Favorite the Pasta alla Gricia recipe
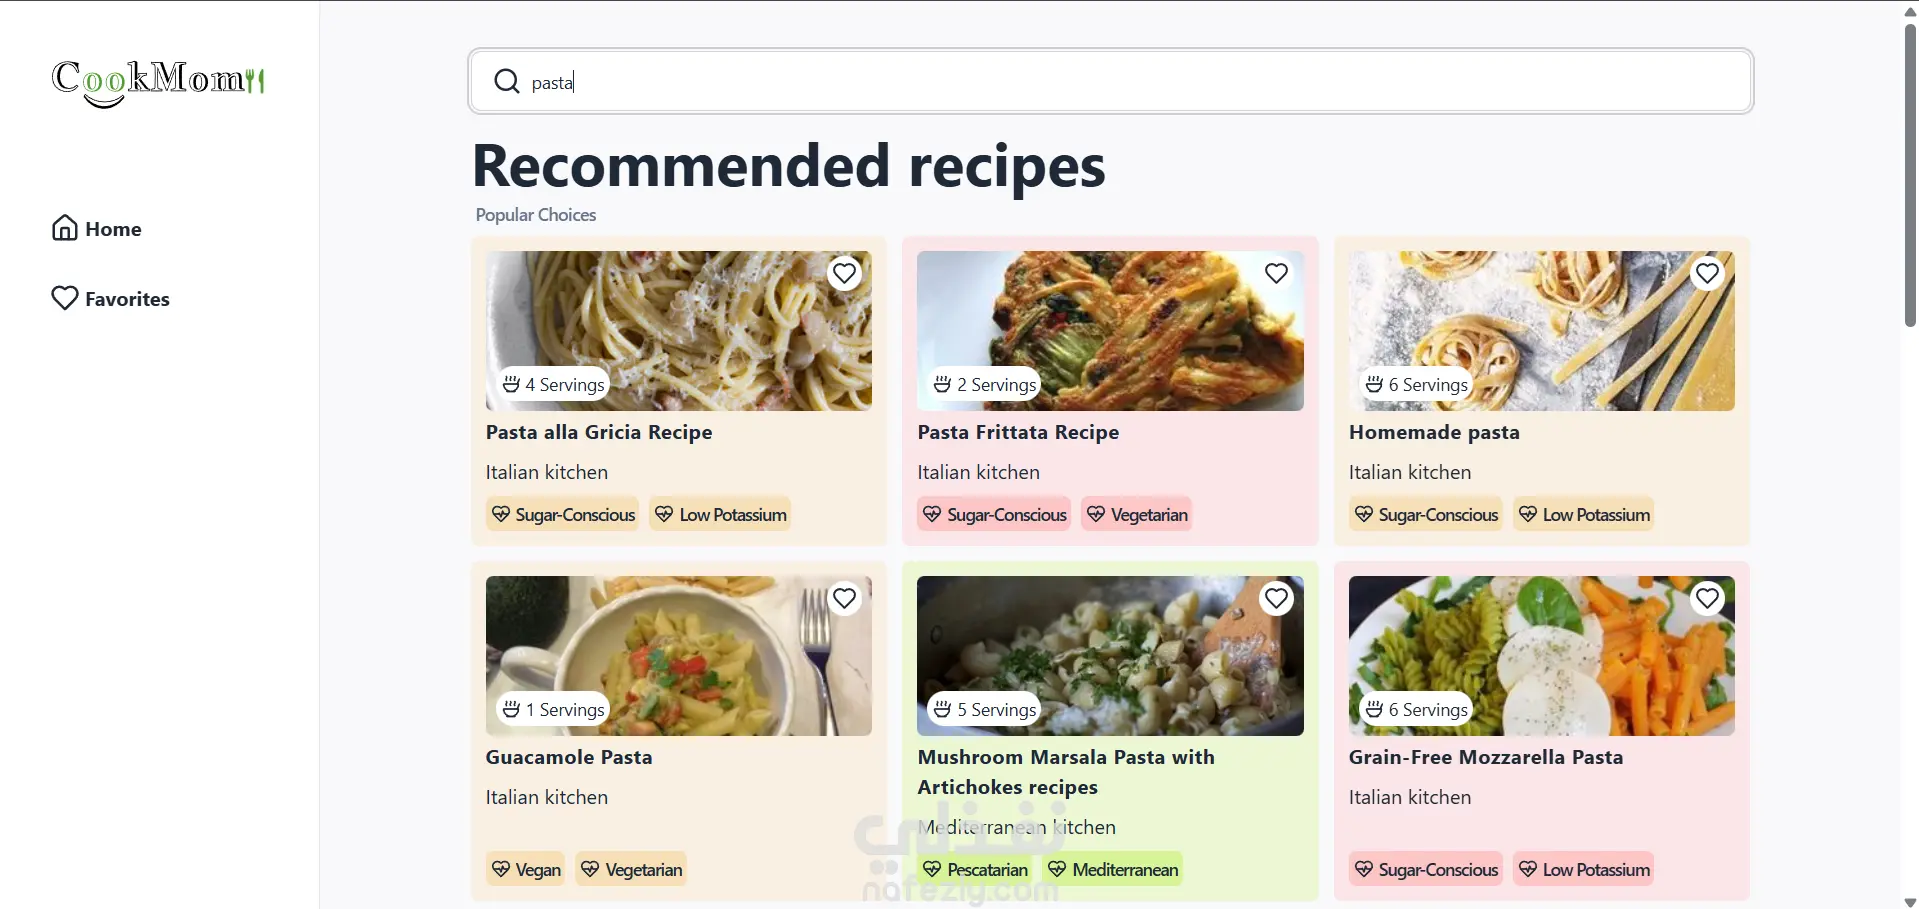This screenshot has width=1919, height=909. 845,273
